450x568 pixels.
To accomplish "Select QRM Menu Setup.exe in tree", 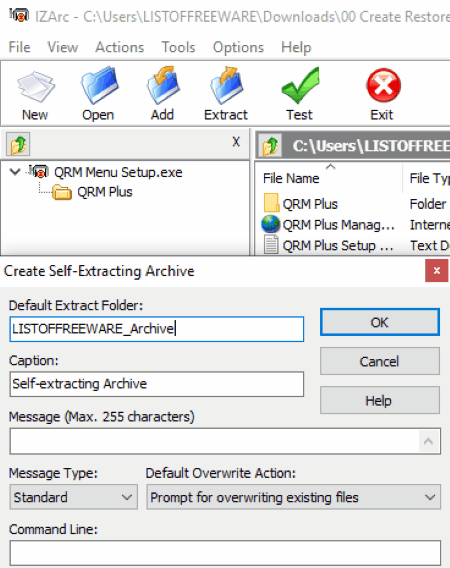I will pyautogui.click(x=118, y=172).
